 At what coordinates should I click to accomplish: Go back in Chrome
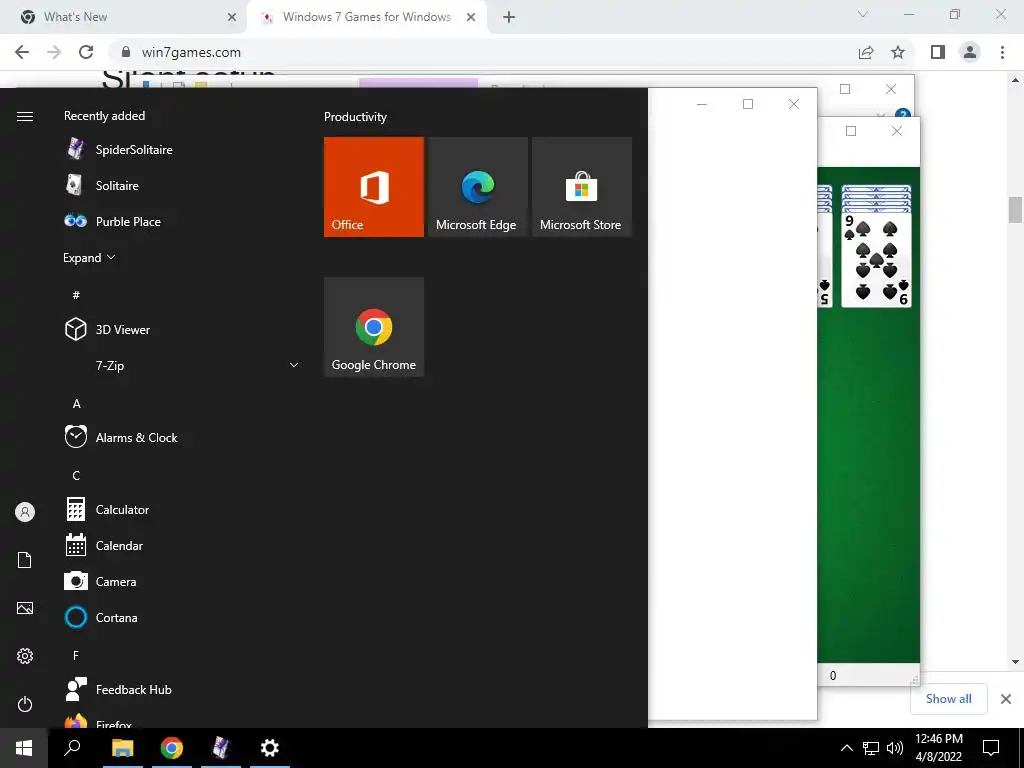(x=22, y=52)
